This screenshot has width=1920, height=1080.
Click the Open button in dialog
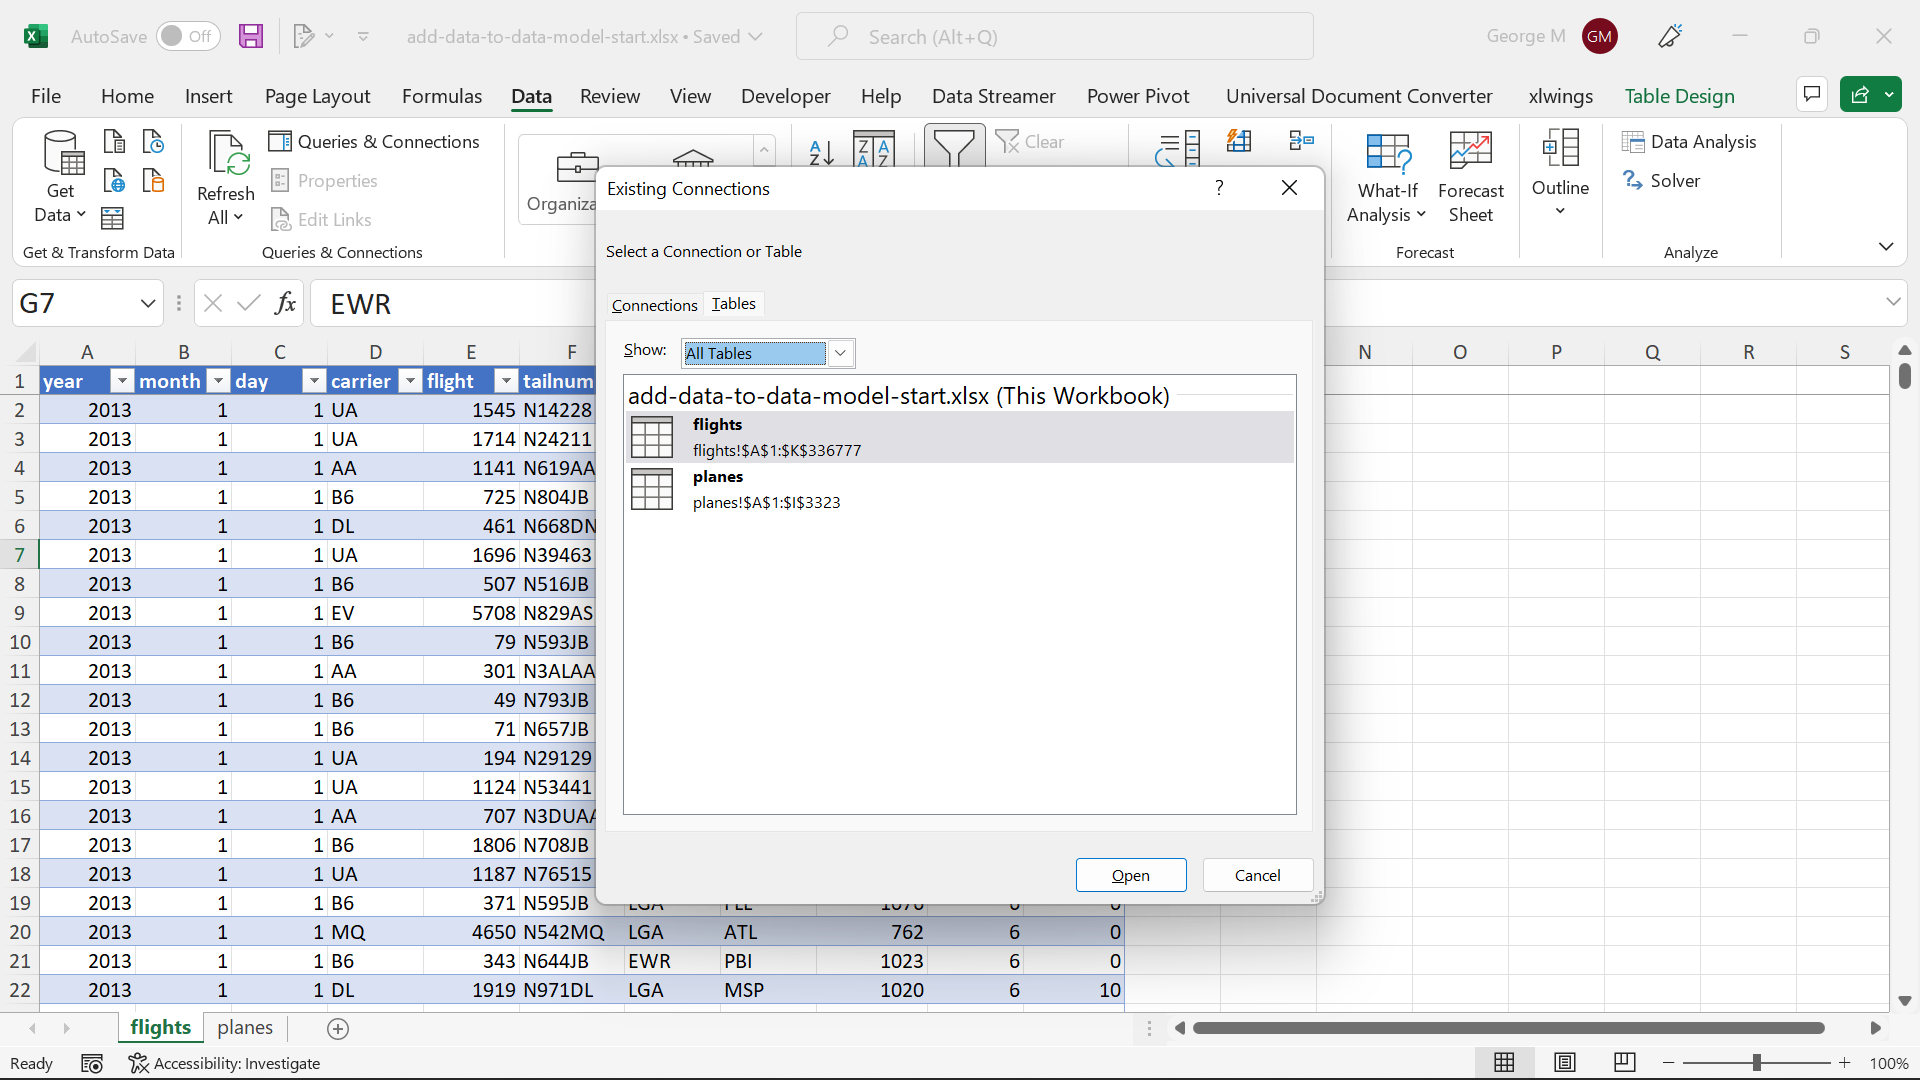click(x=1130, y=875)
